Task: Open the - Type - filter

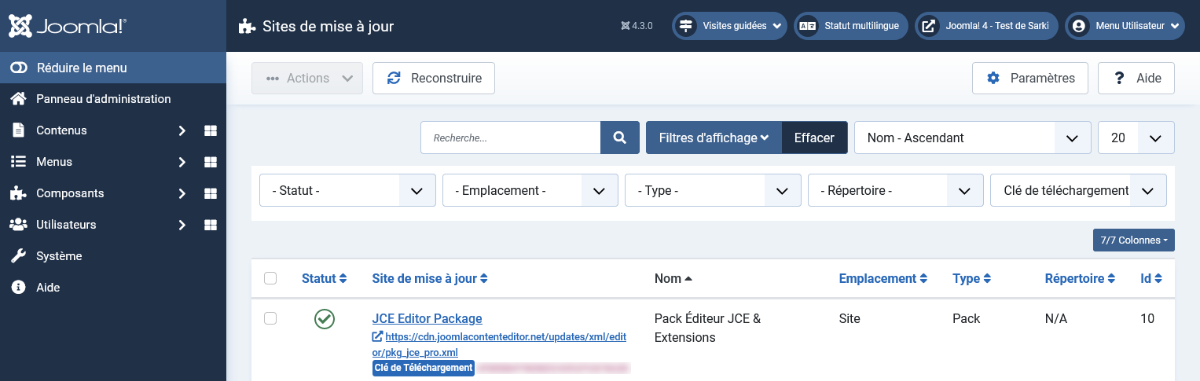Action: 713,190
